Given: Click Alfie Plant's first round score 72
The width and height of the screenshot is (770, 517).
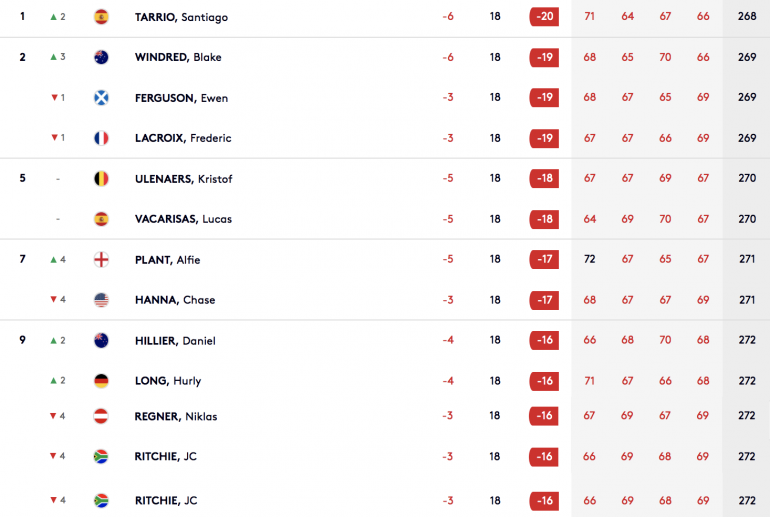Looking at the screenshot, I should coord(589,259).
